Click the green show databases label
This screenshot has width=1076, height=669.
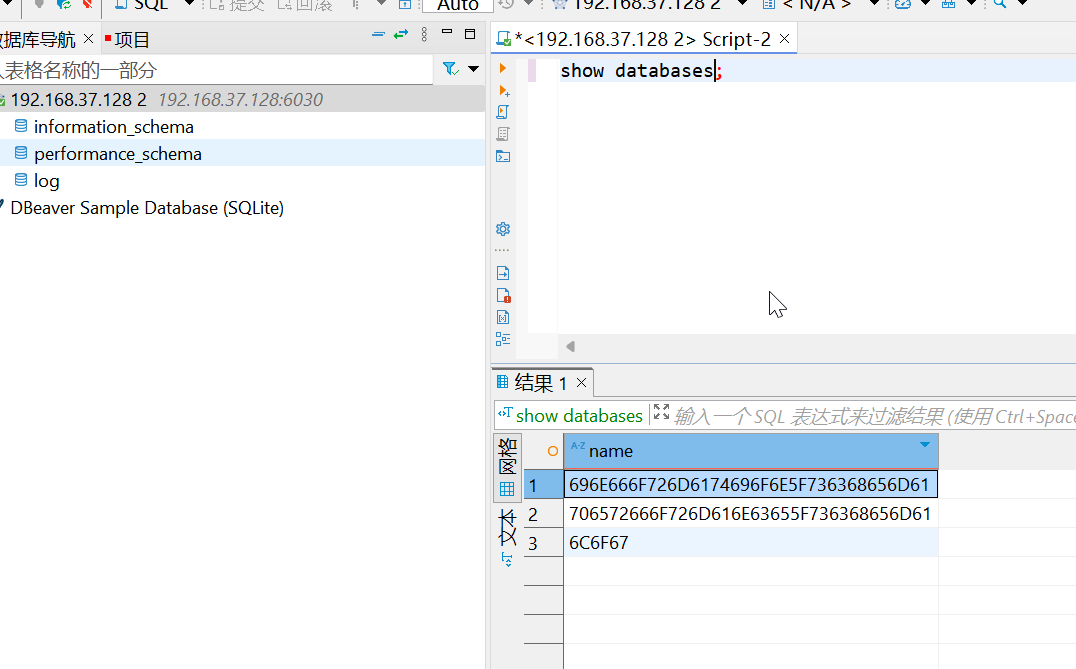coord(578,415)
